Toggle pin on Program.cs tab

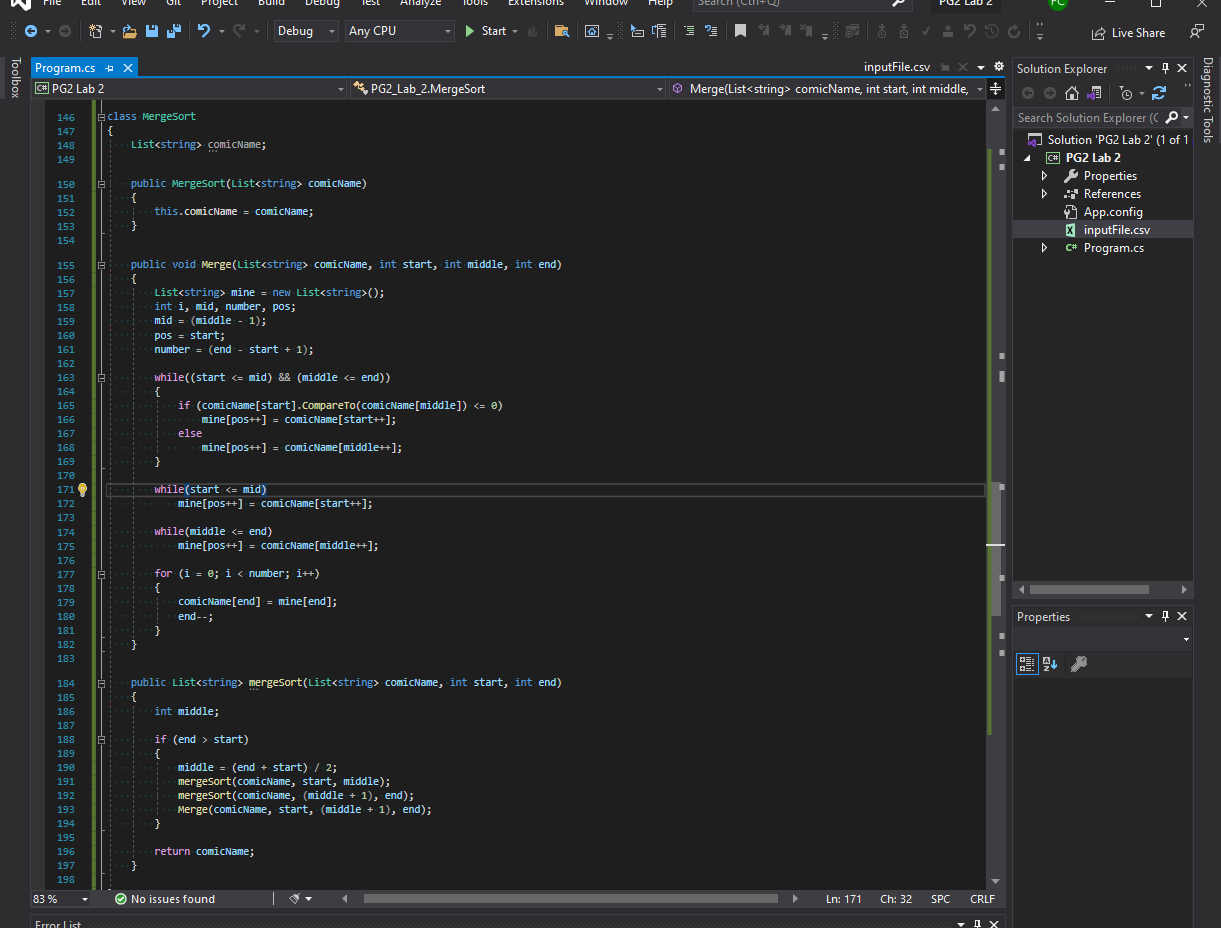click(x=109, y=68)
